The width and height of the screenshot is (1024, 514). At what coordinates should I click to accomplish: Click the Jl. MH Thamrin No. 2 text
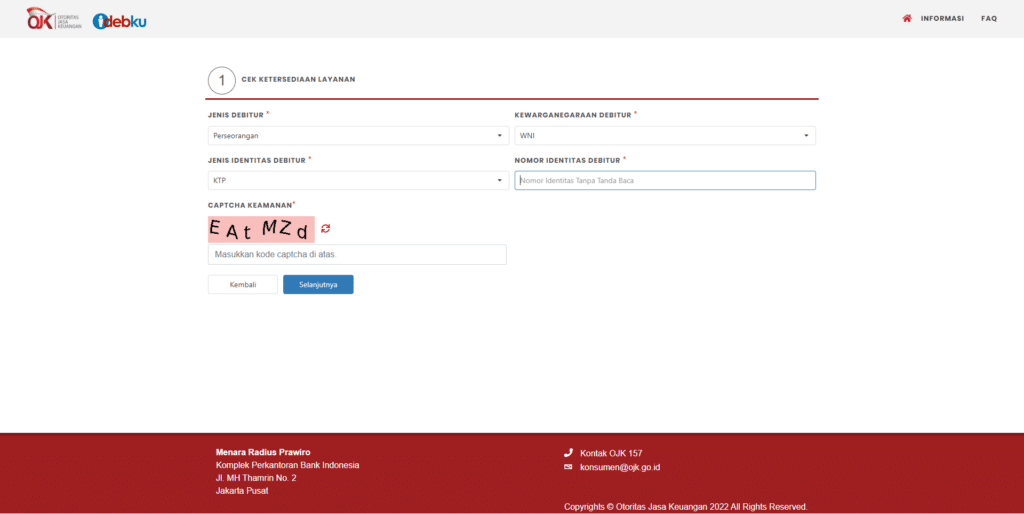(x=256, y=478)
